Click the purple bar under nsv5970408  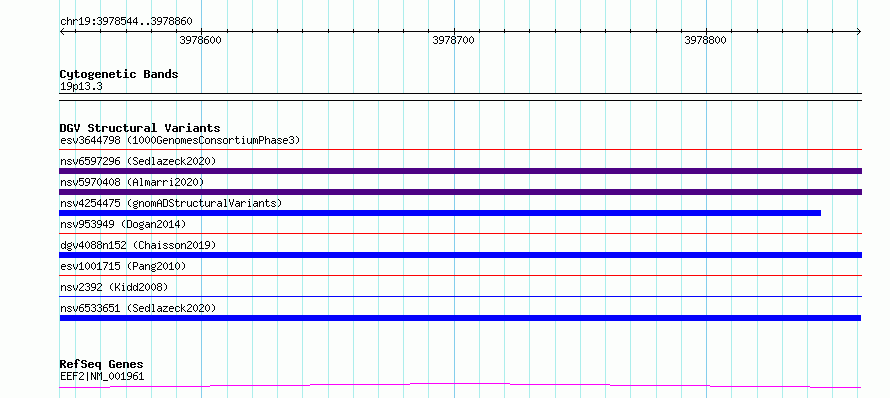461,192
